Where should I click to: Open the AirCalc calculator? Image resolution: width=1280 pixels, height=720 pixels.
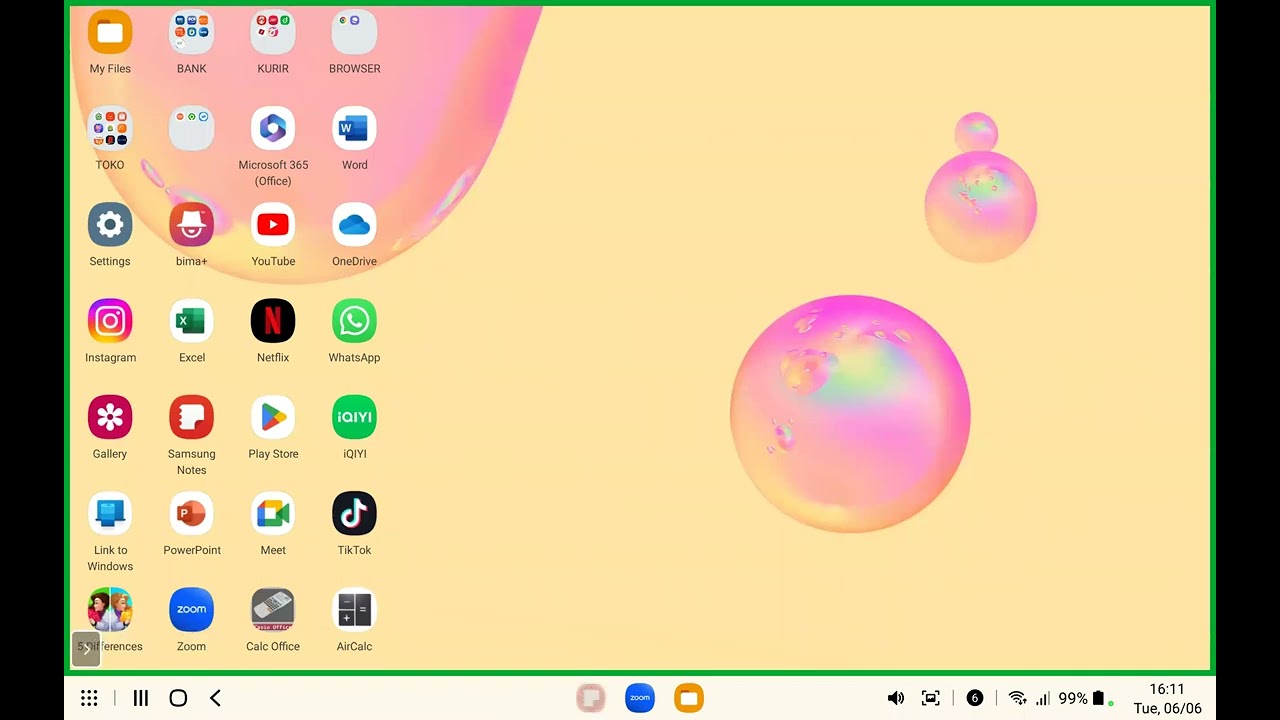tap(354, 610)
